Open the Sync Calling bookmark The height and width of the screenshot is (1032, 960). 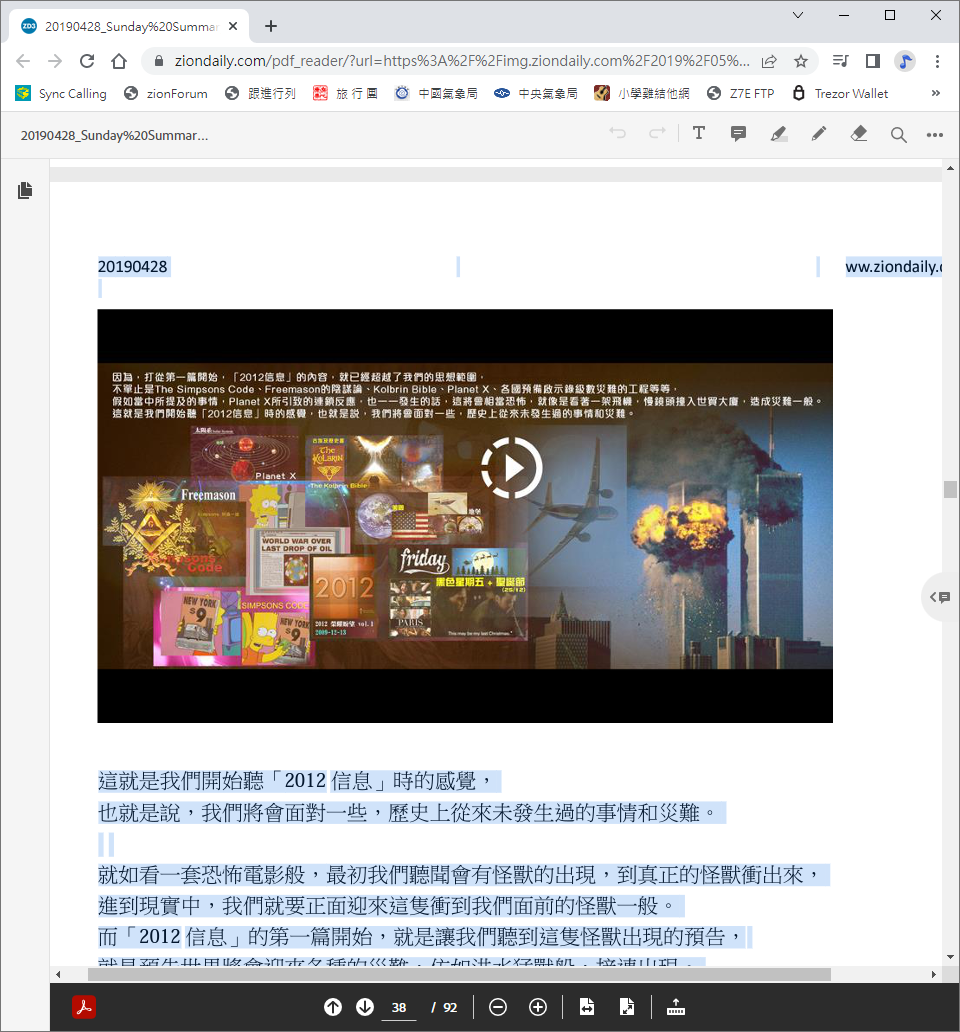(61, 93)
